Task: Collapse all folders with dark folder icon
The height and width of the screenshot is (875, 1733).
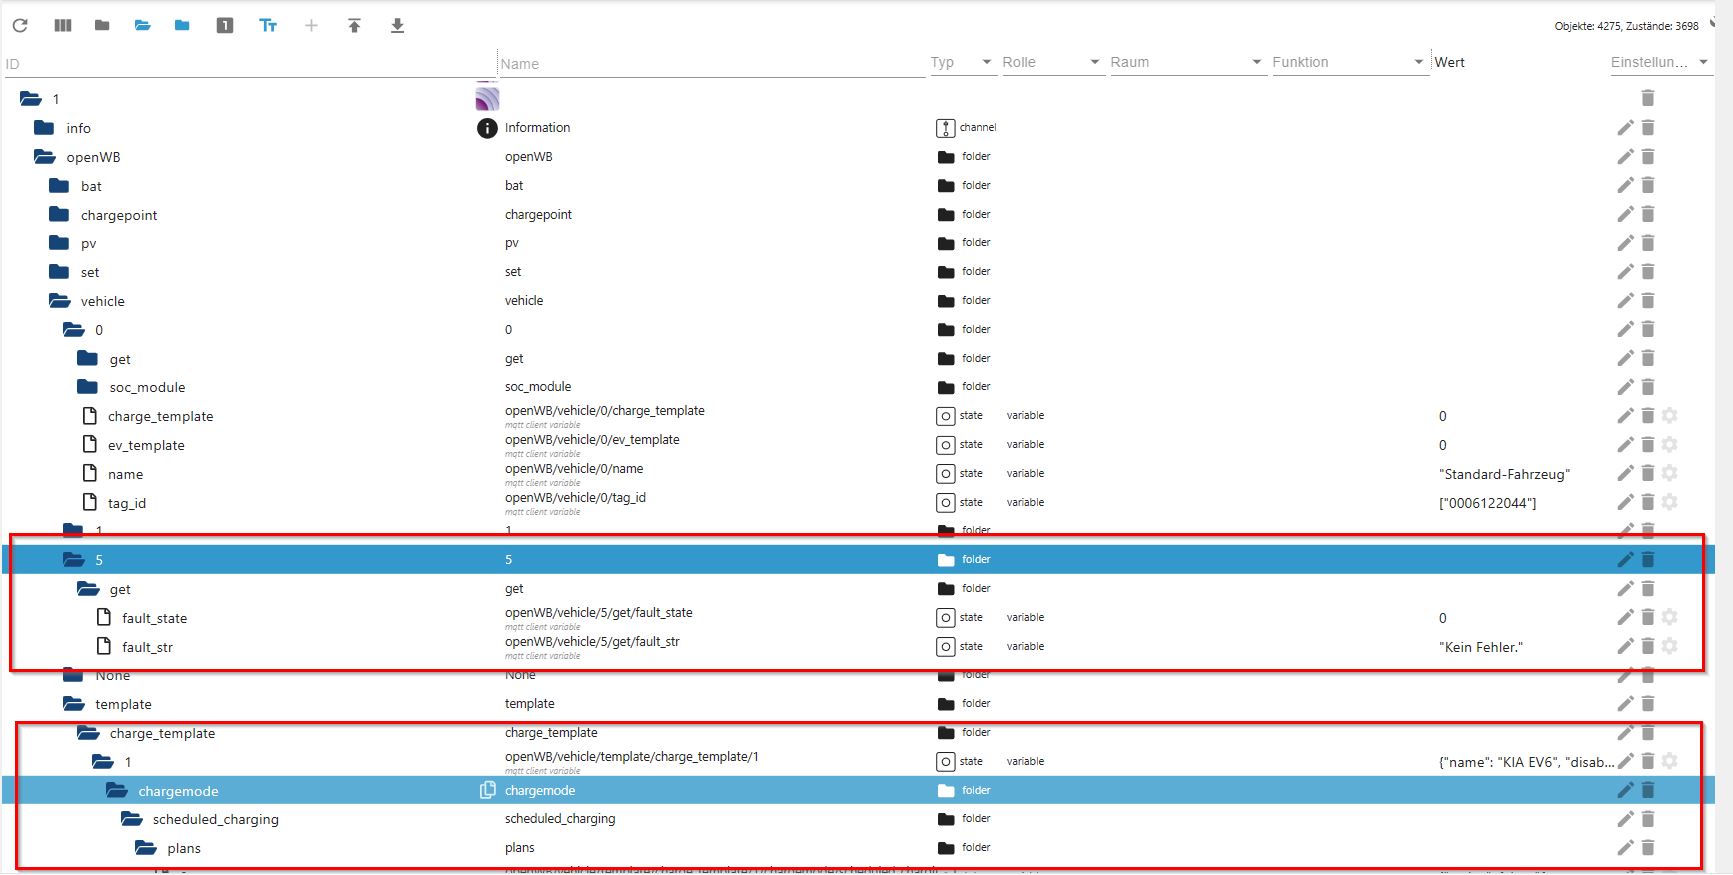Action: coord(102,25)
